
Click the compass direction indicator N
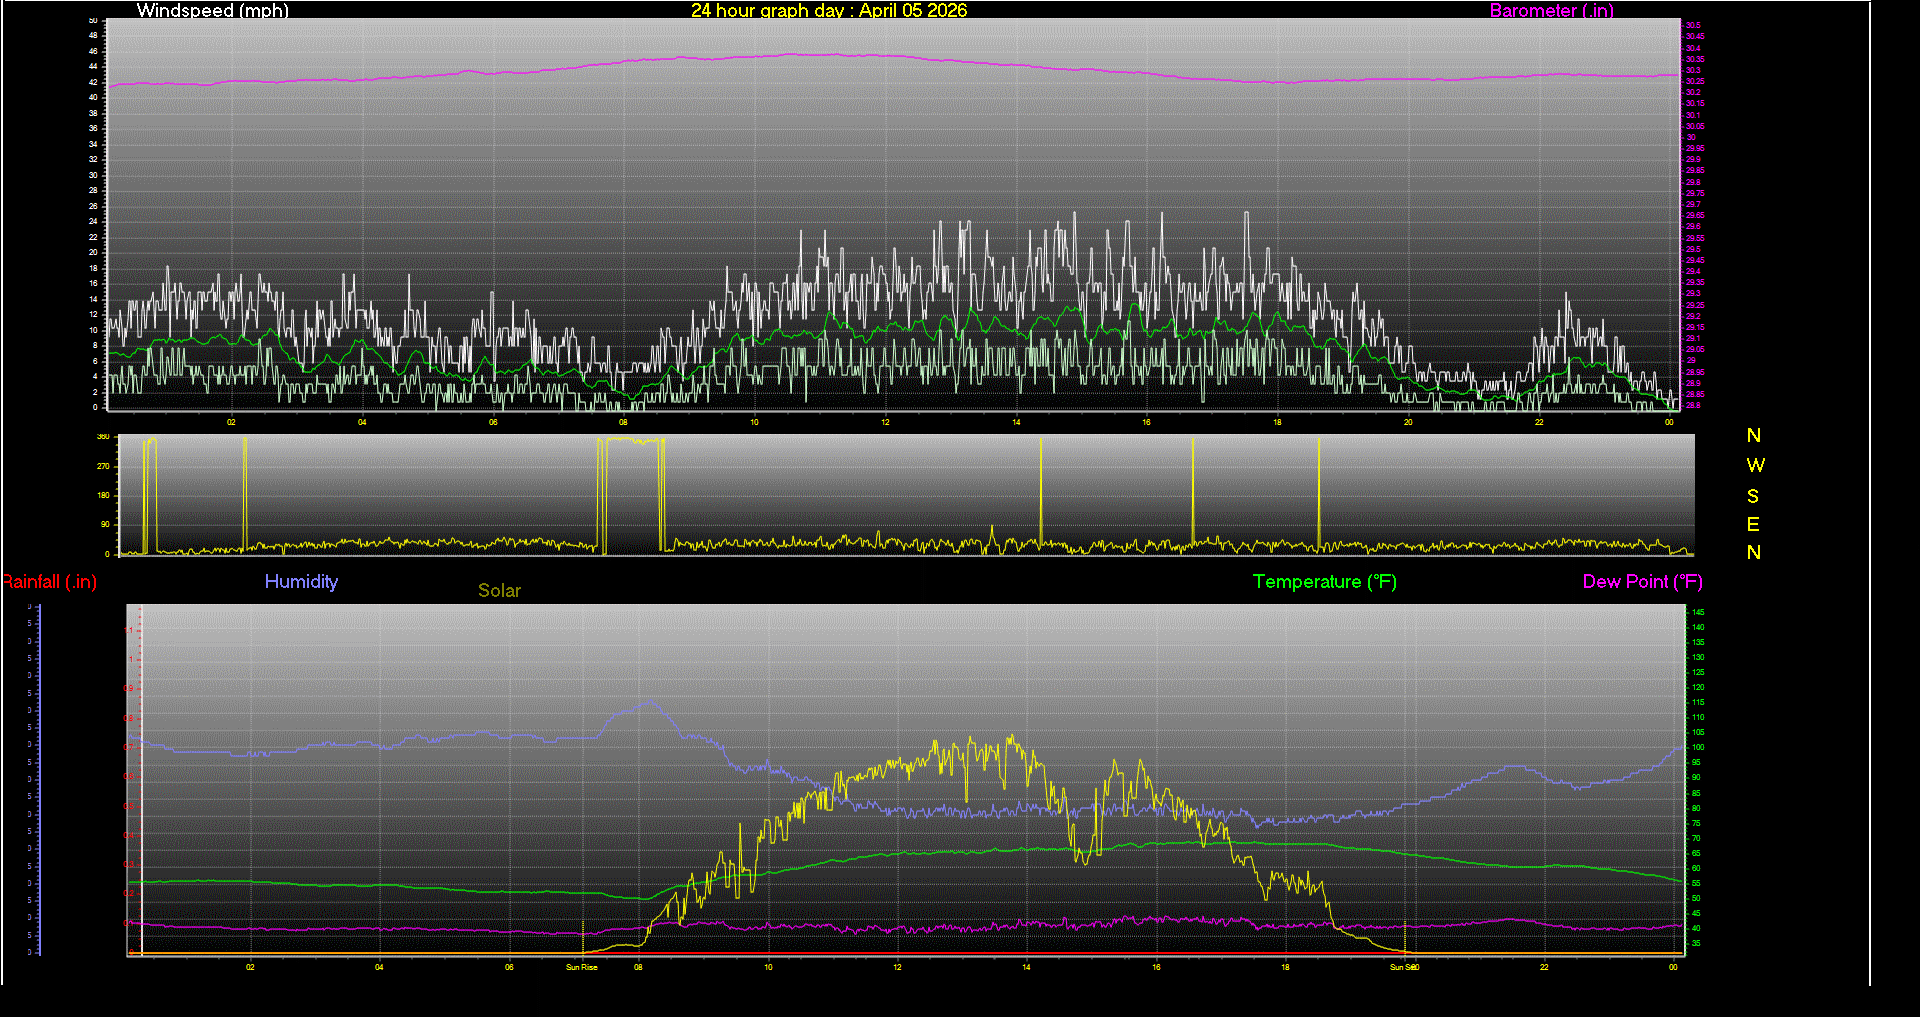tap(1753, 435)
